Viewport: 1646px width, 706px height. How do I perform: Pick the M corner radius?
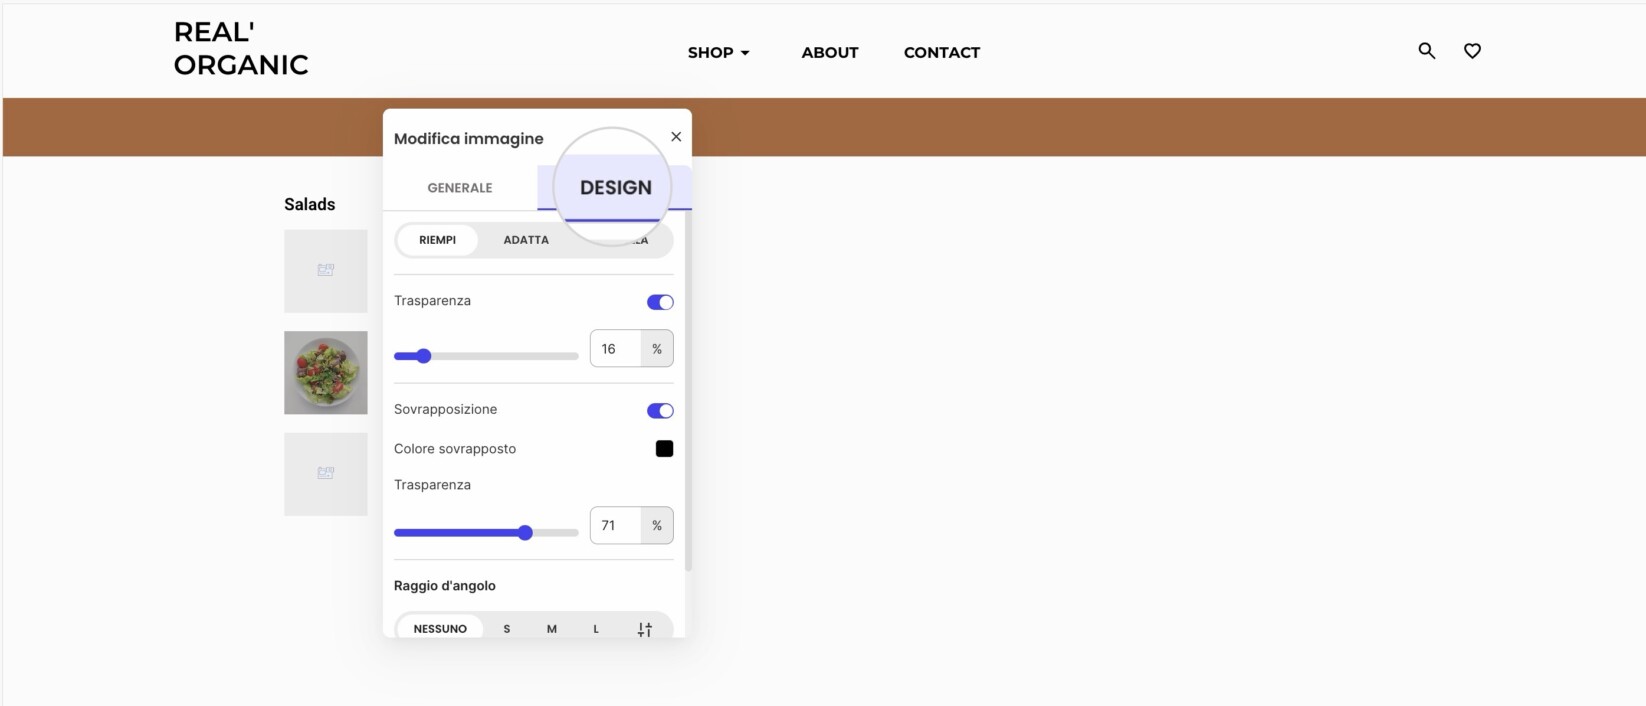click(x=551, y=629)
